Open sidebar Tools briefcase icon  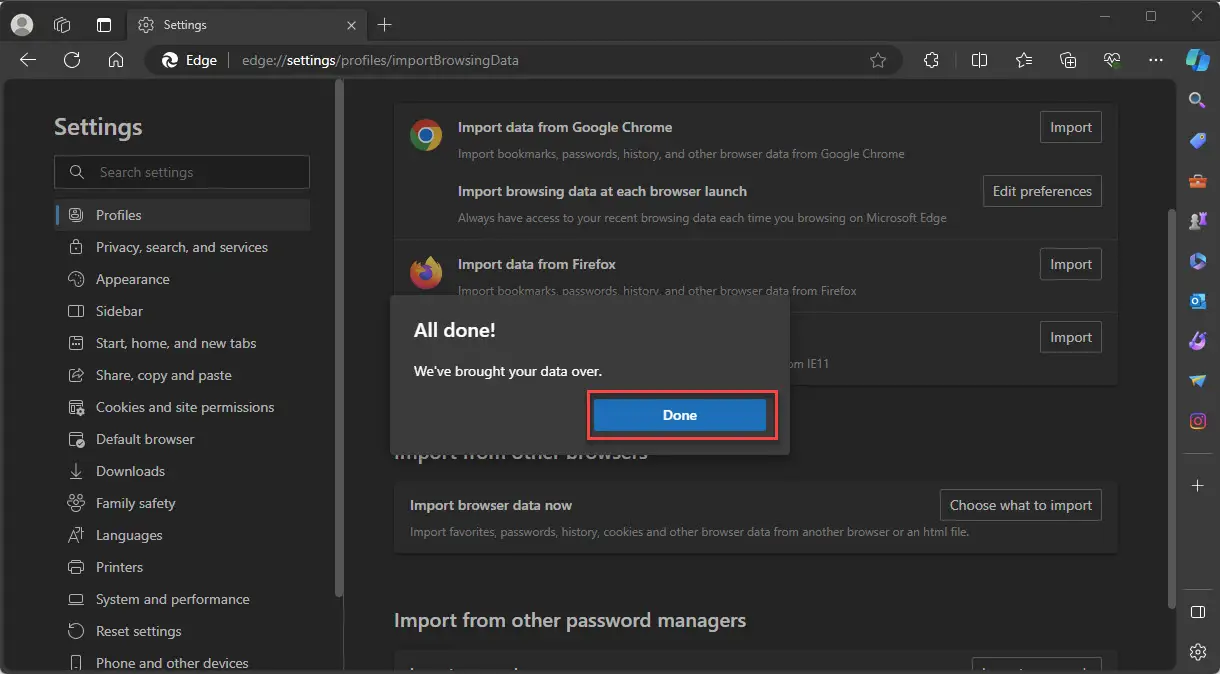point(1197,181)
